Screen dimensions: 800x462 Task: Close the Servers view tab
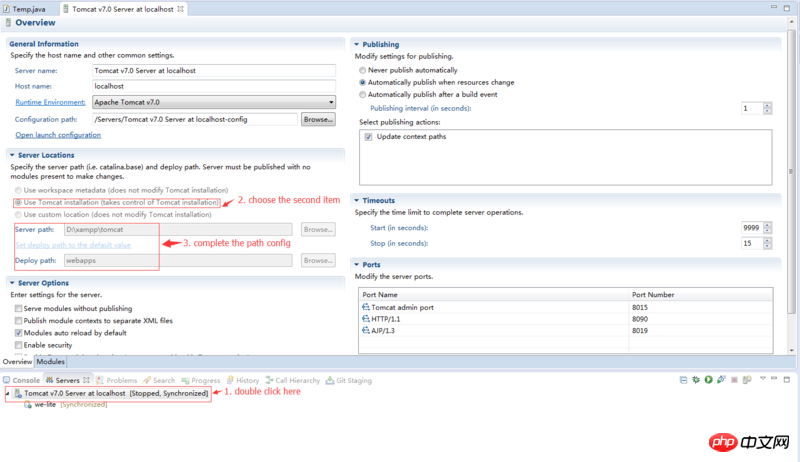86,380
